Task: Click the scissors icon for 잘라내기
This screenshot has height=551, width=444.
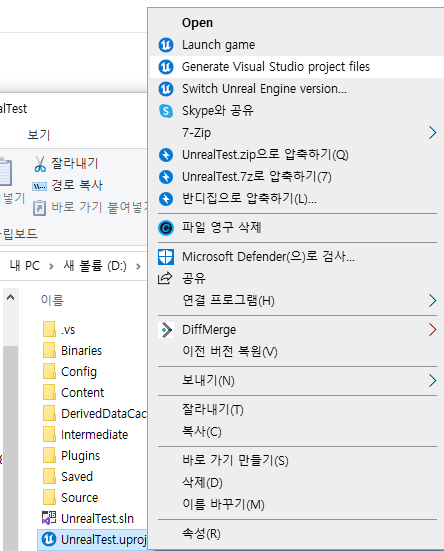Action: 40,164
